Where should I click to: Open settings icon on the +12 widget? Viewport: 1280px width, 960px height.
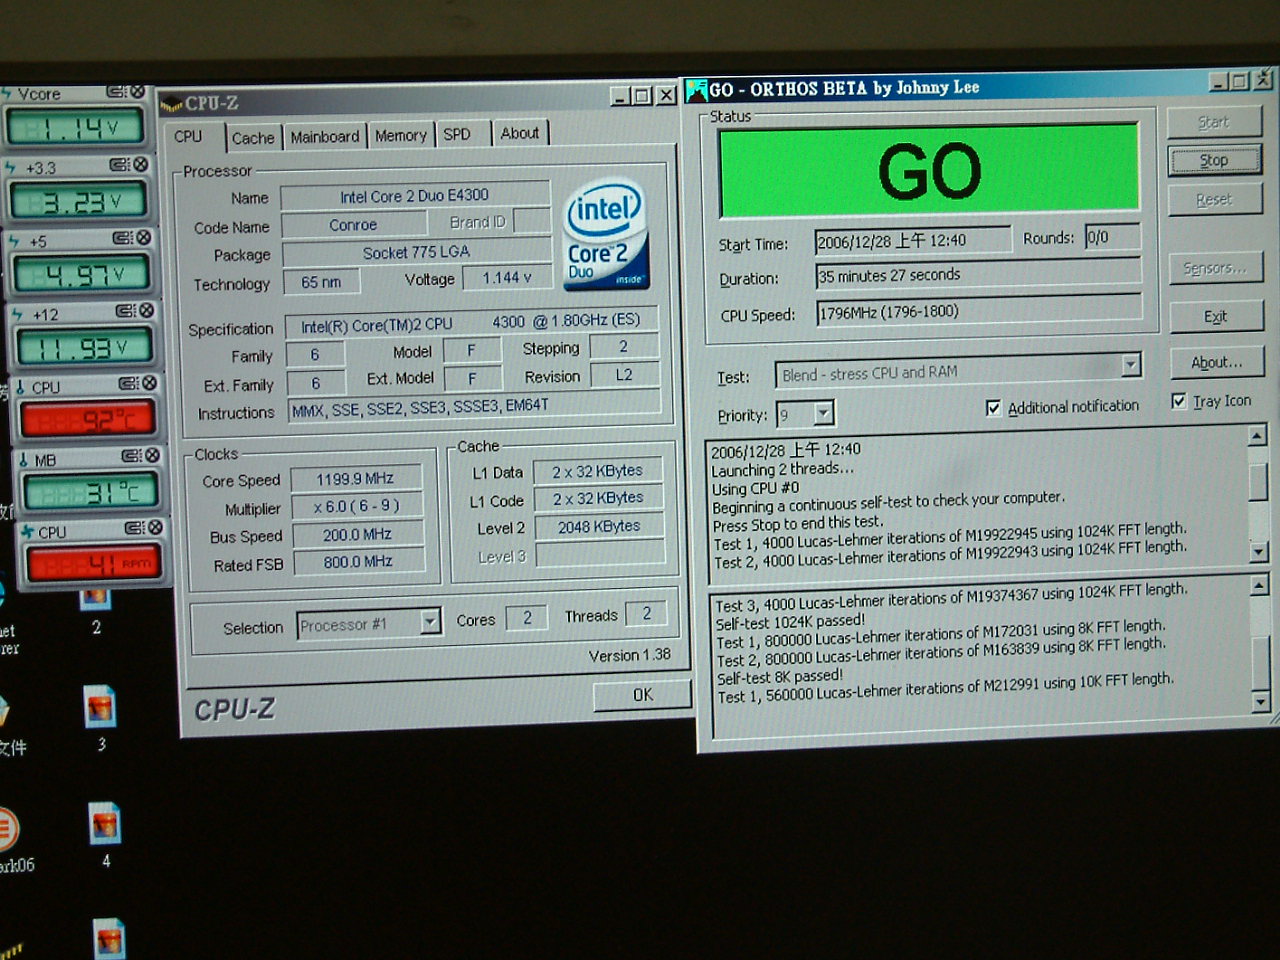coord(125,311)
